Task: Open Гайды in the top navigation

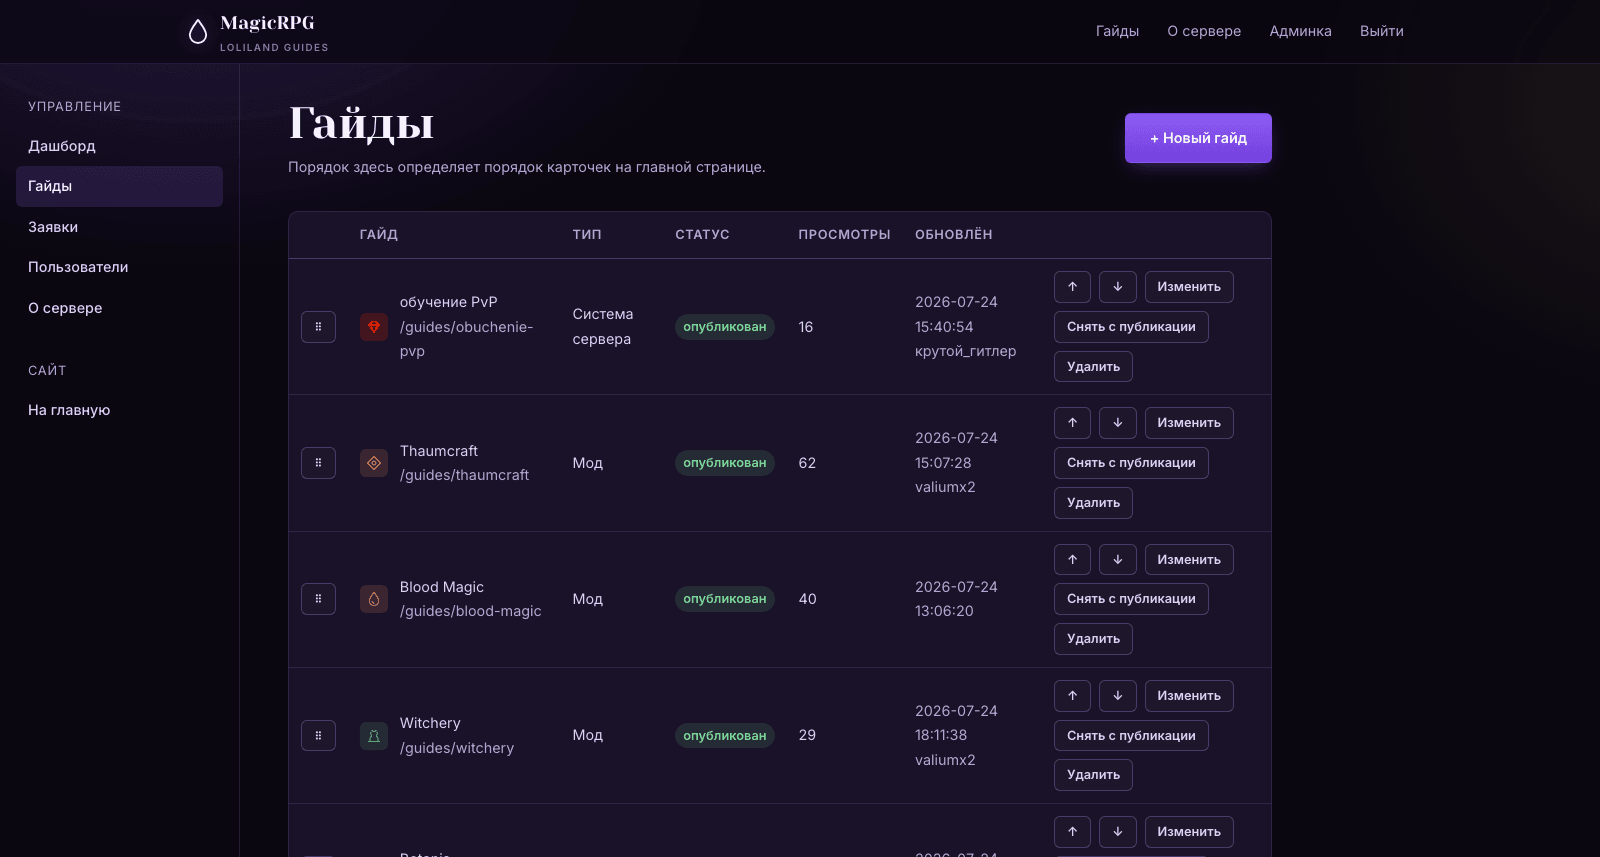Action: (1117, 31)
